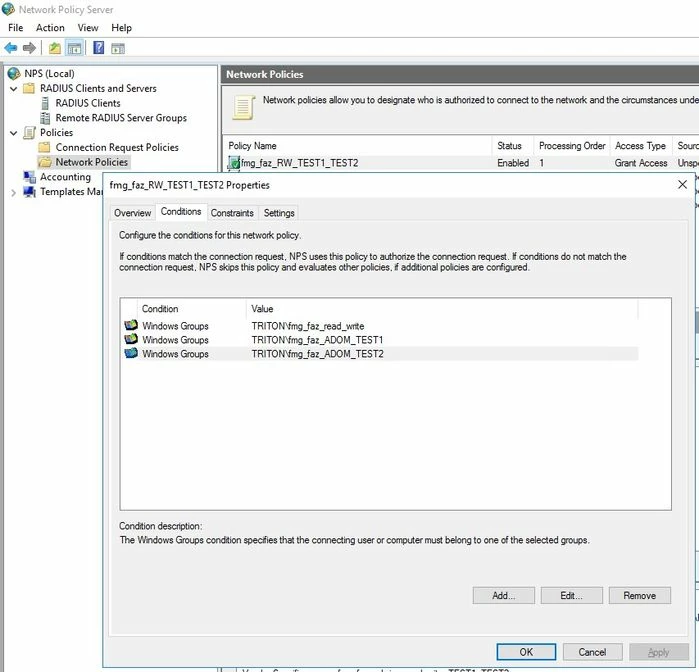The height and width of the screenshot is (672, 699).
Task: Click the group icon beside TRITON\fmg_faz_ADOM_TEST1
Action: pos(131,339)
